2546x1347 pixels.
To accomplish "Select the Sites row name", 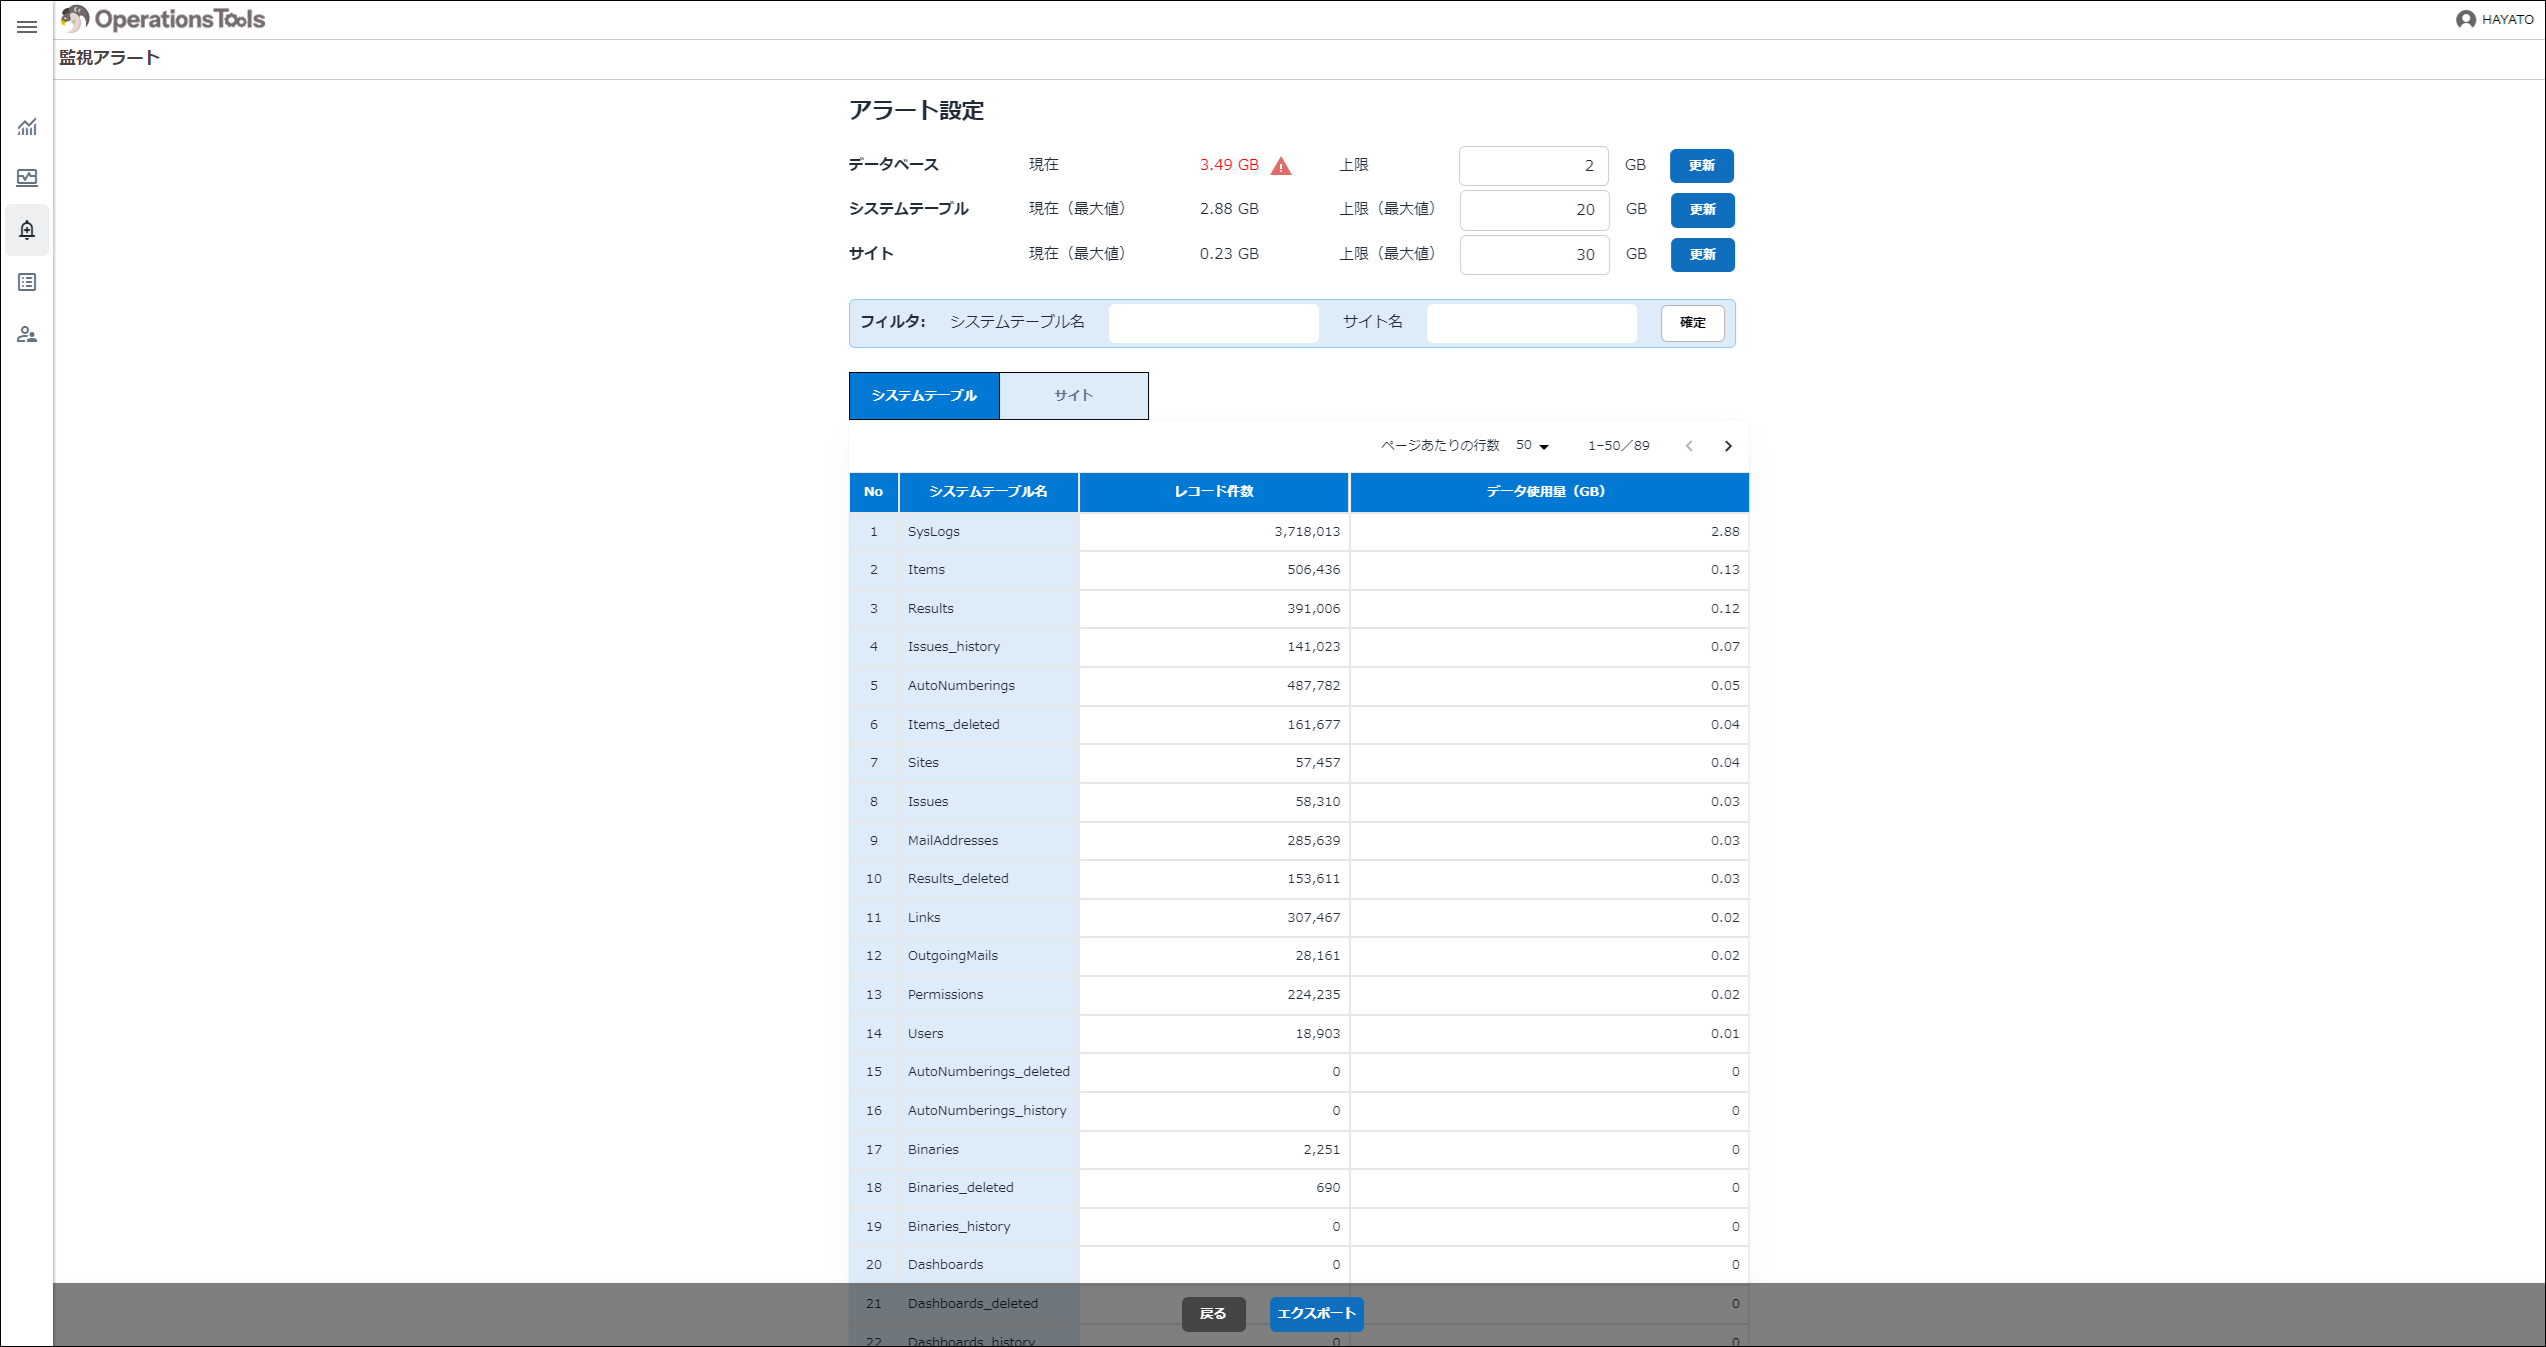I will point(923,763).
